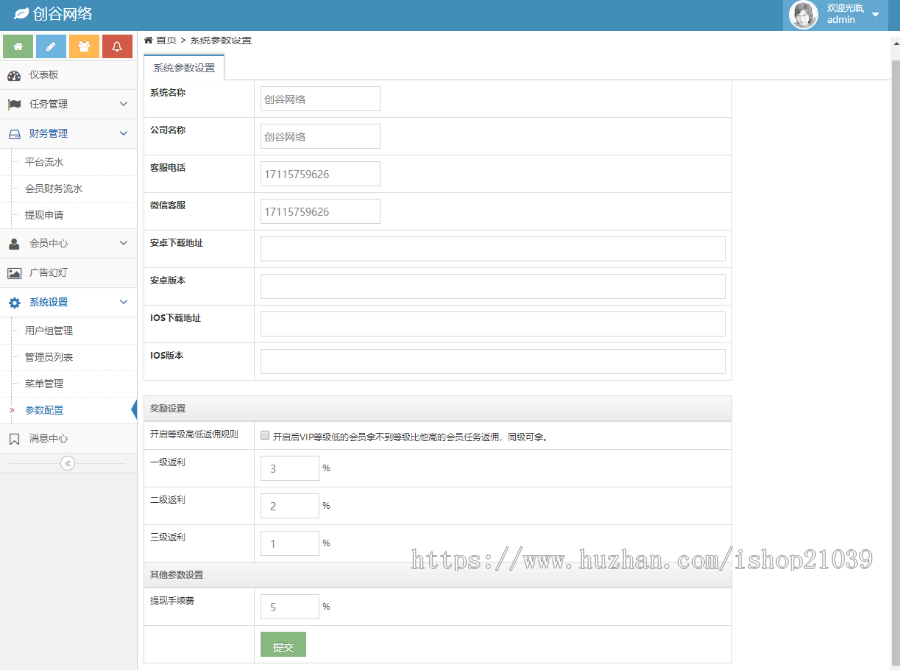Open 消息中心 in the sidebar
900x670 pixels.
pos(68,439)
